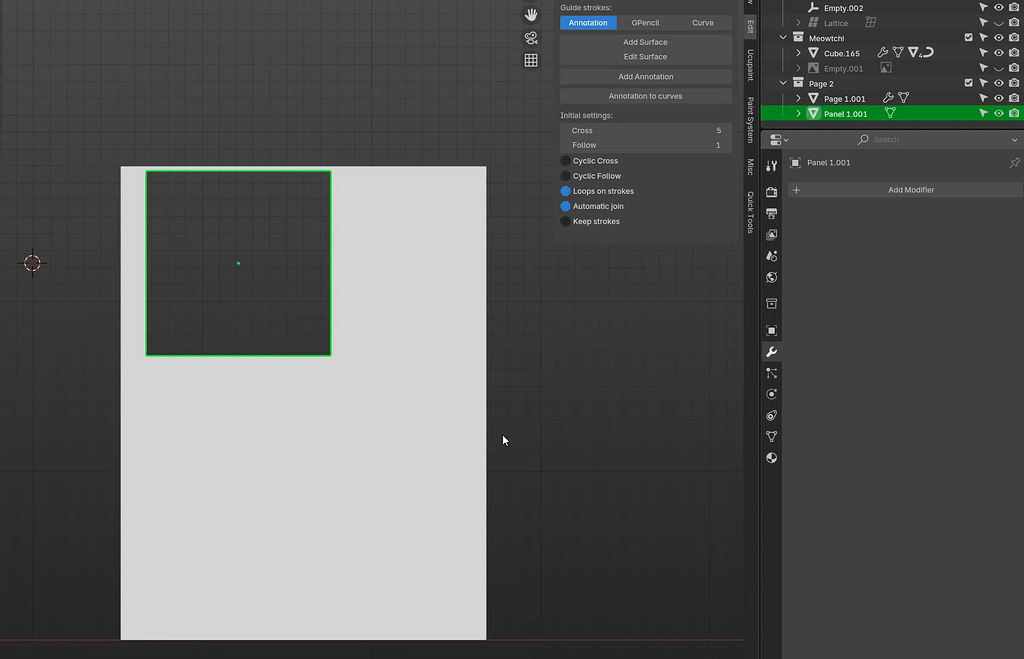
Task: Show hidden Lattice object in viewport
Action: coord(999,22)
